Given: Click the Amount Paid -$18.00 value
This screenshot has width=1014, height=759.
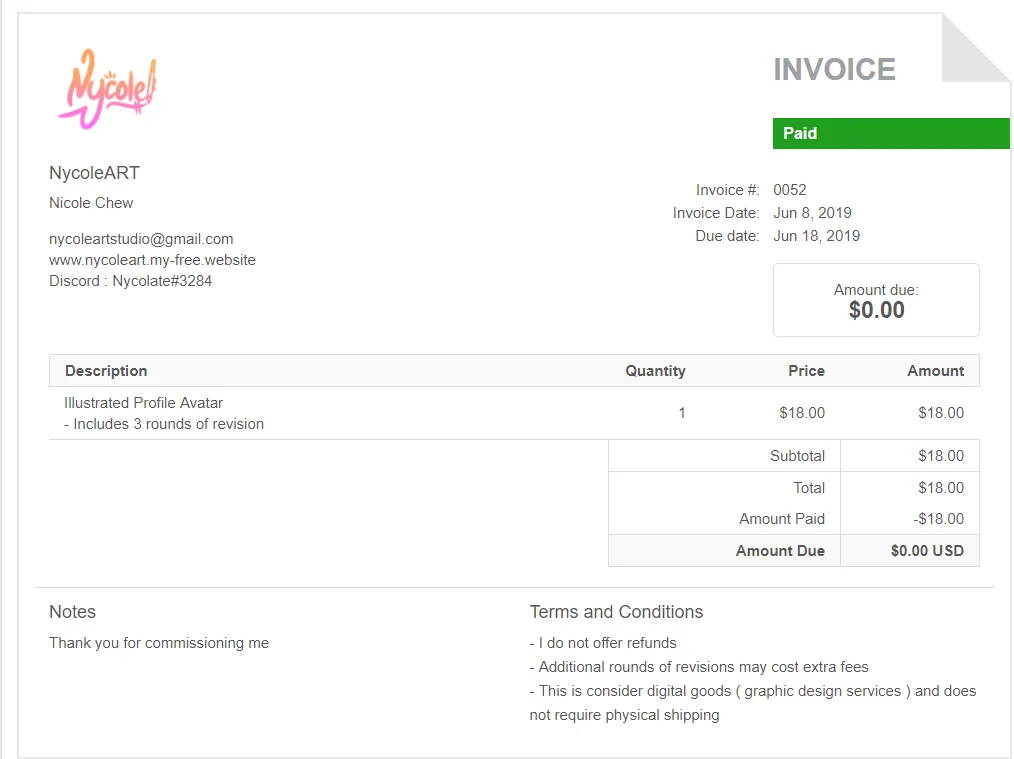Looking at the screenshot, I should (x=940, y=519).
